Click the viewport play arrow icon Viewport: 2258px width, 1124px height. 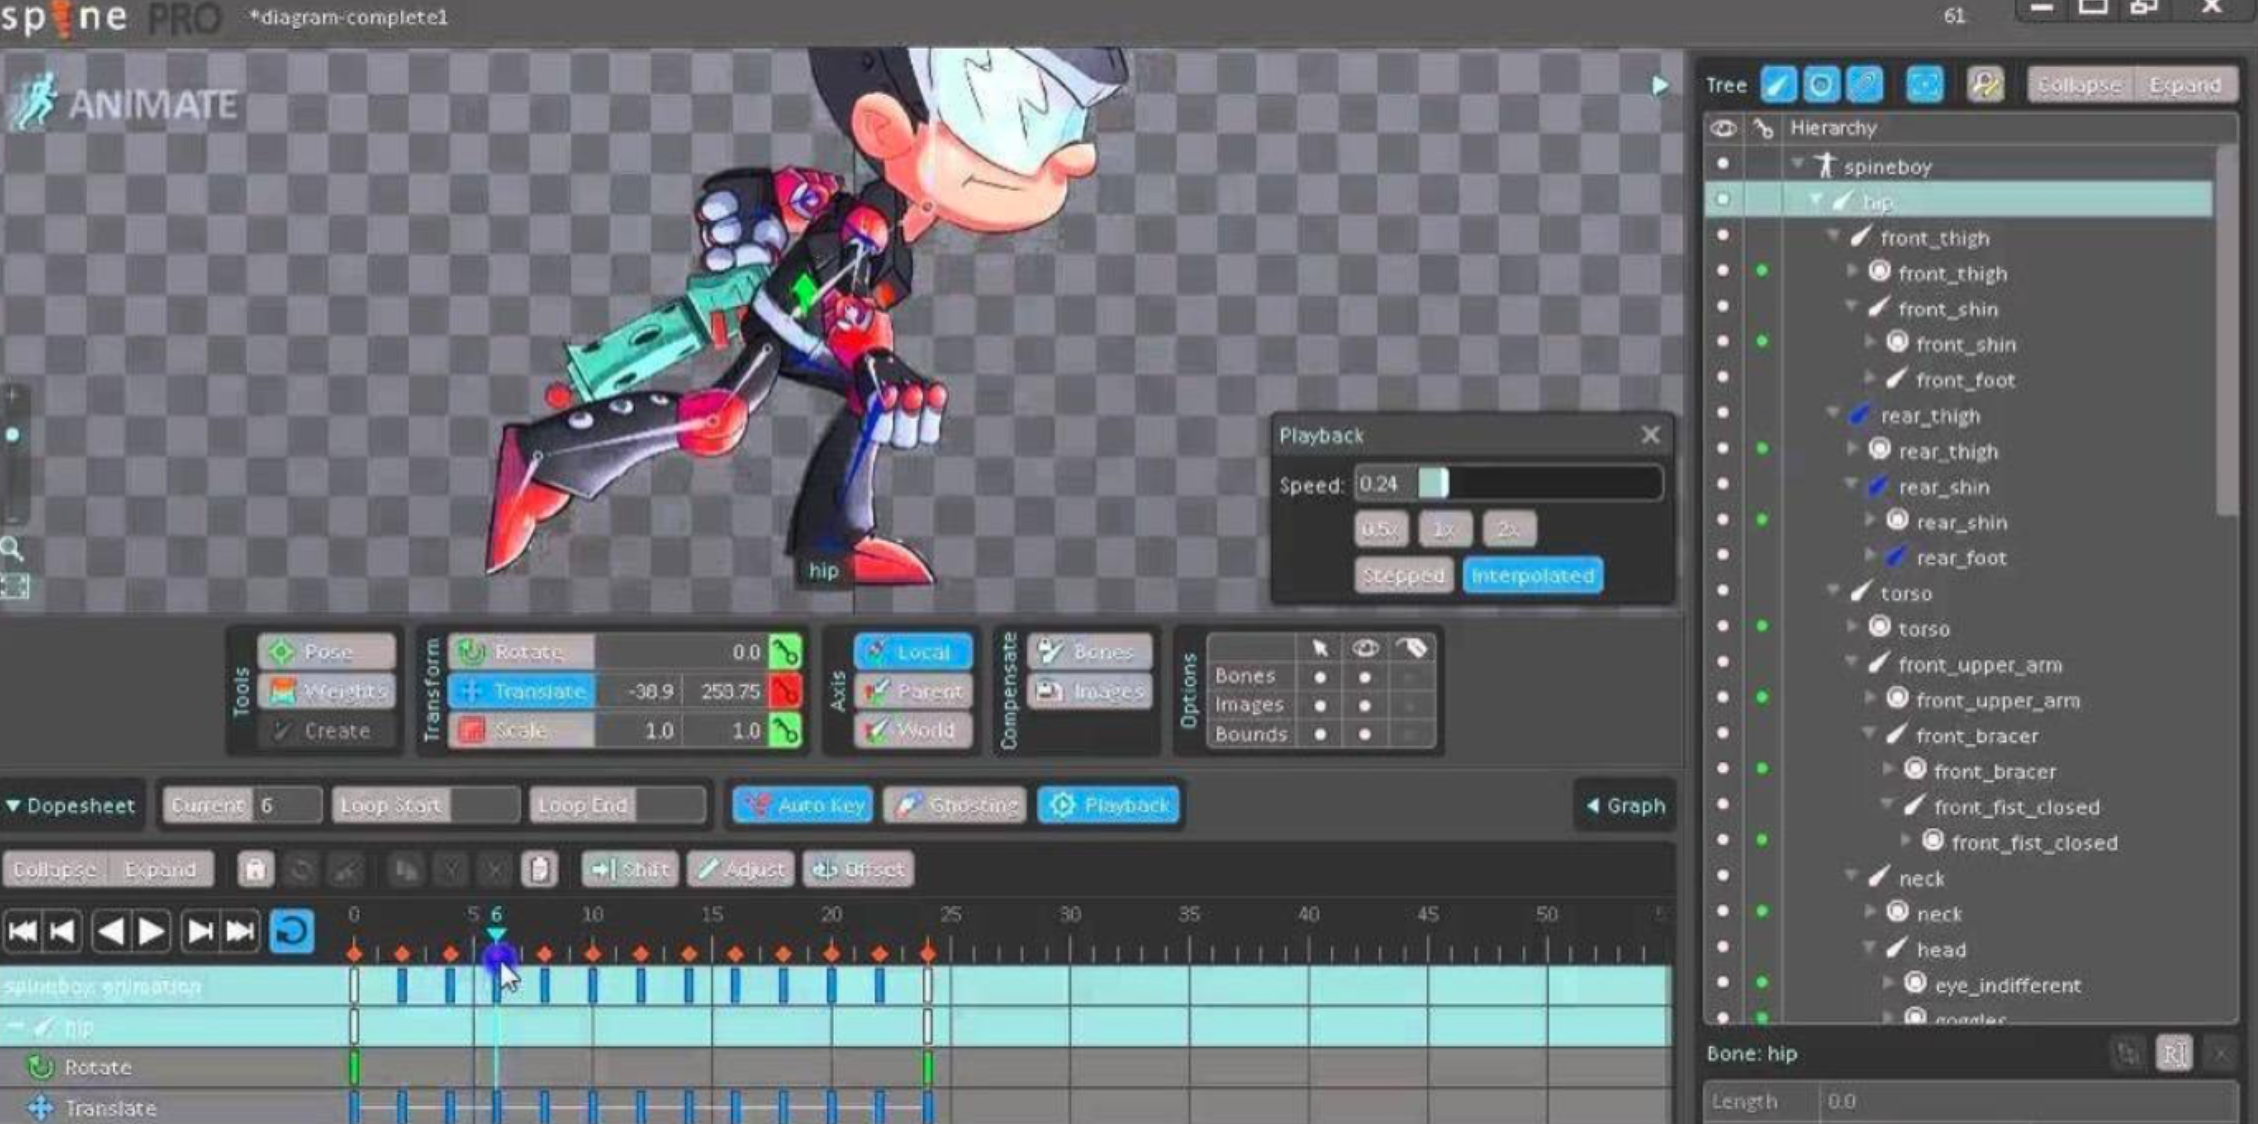point(1660,86)
